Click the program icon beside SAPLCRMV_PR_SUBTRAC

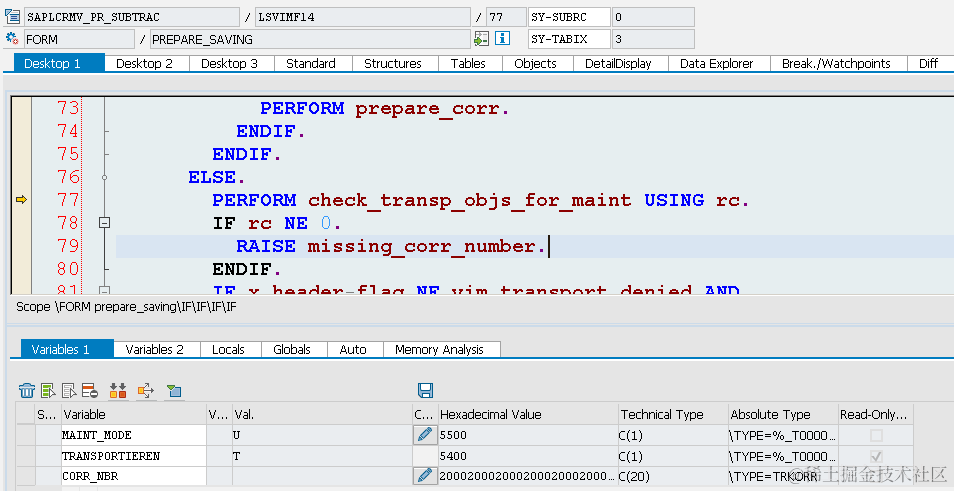pyautogui.click(x=12, y=16)
